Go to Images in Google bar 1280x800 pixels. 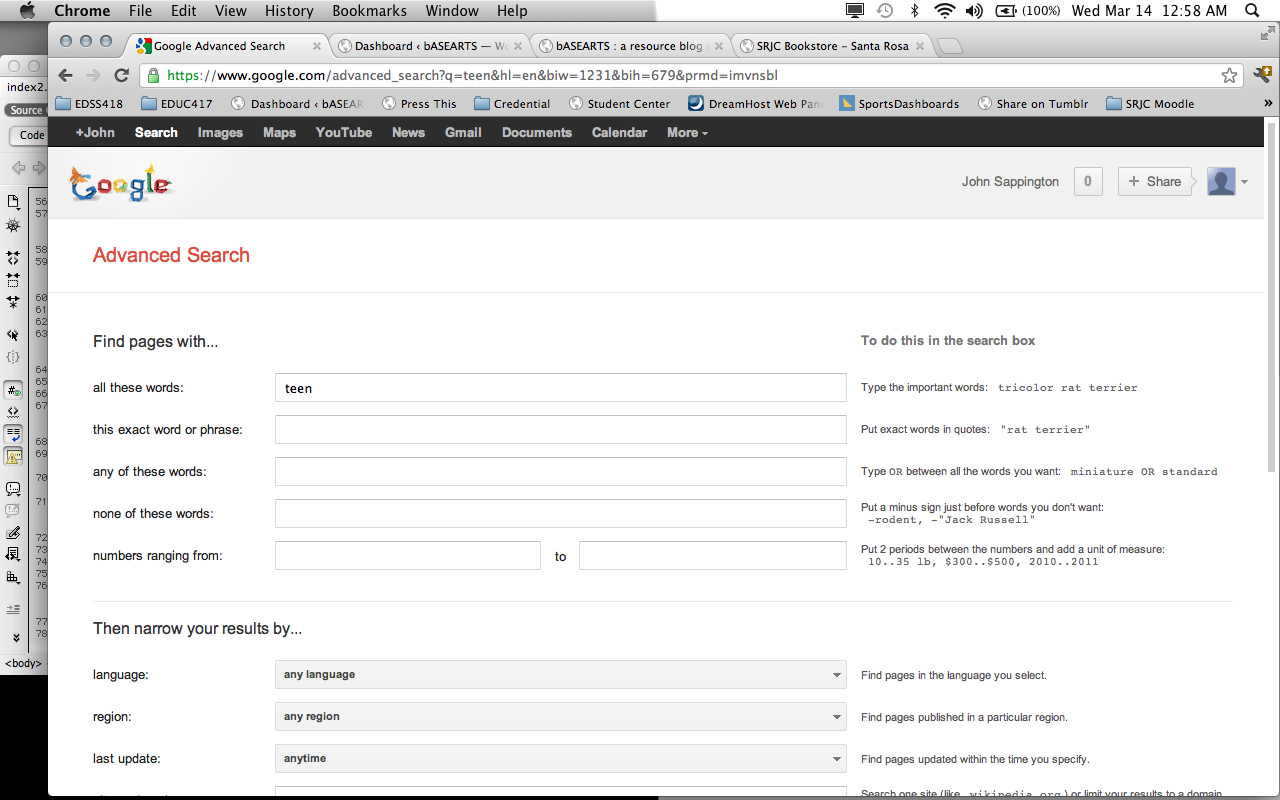click(x=220, y=132)
